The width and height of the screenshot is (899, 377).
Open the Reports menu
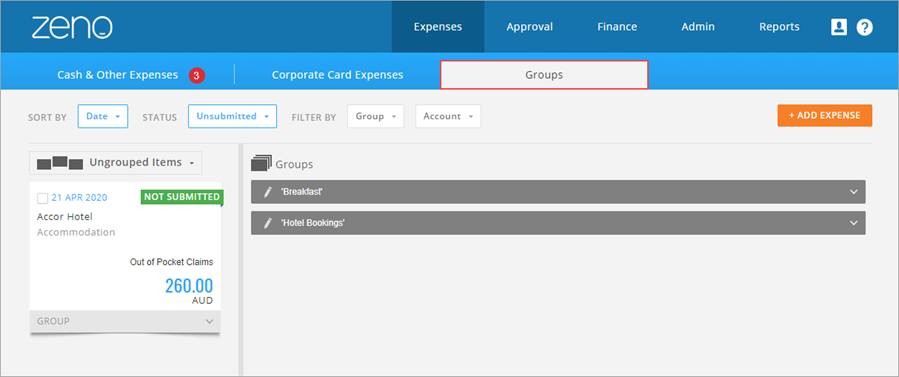(x=779, y=27)
